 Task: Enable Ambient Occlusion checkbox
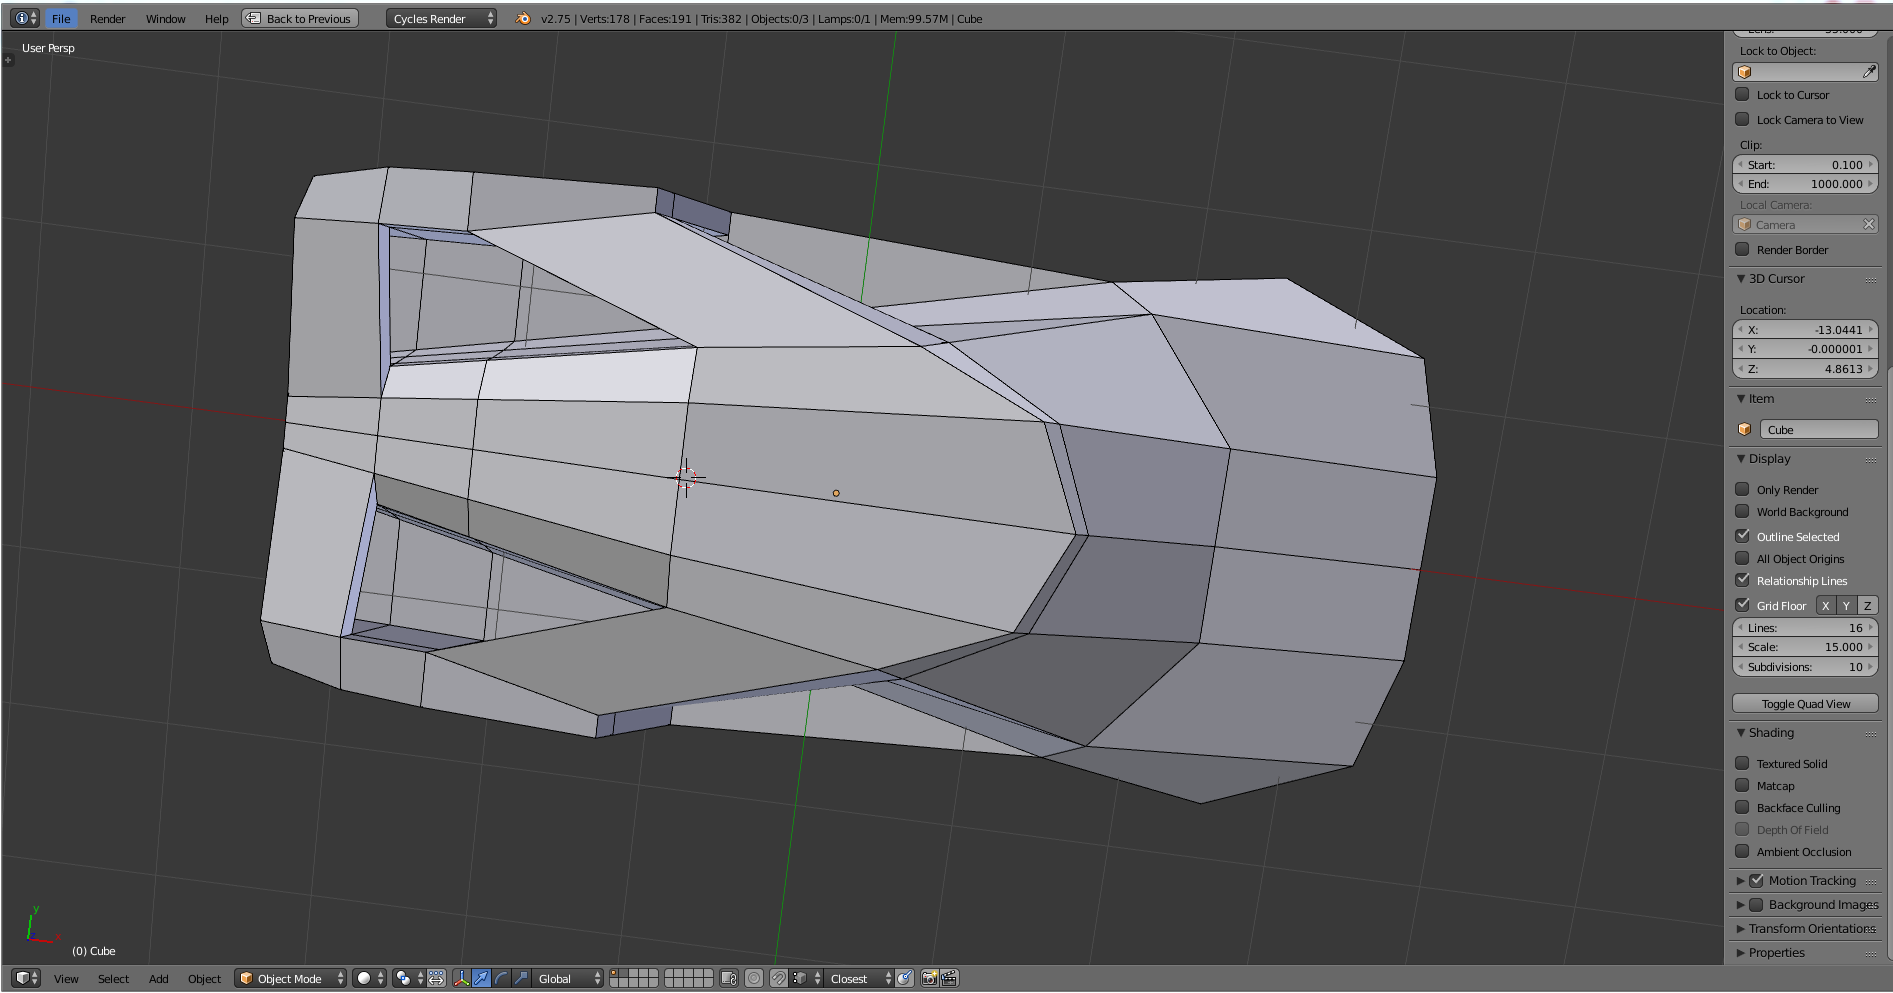point(1742,851)
